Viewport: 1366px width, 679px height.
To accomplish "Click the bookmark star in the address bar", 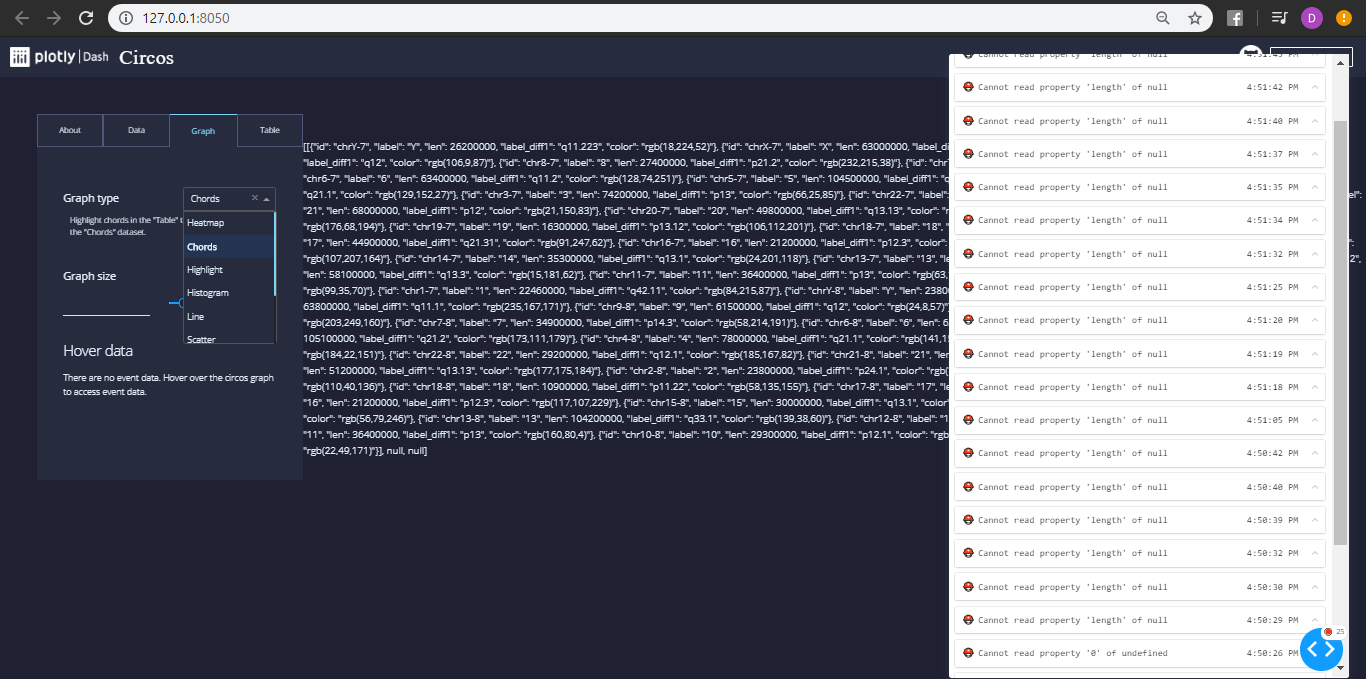I will click(1194, 17).
